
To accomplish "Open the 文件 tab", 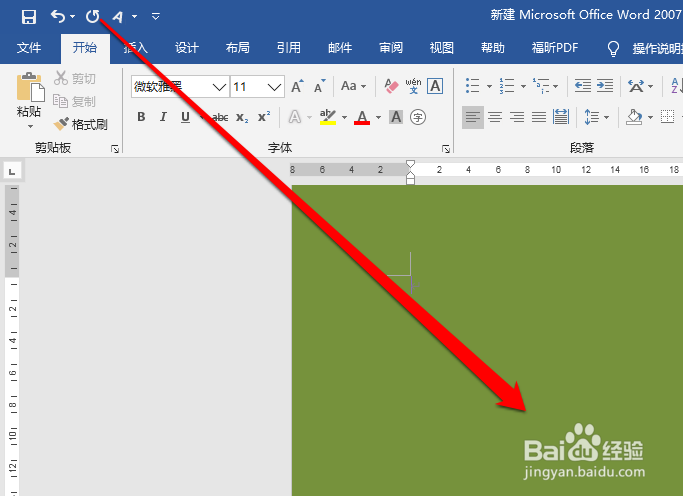I will pyautogui.click(x=29, y=47).
